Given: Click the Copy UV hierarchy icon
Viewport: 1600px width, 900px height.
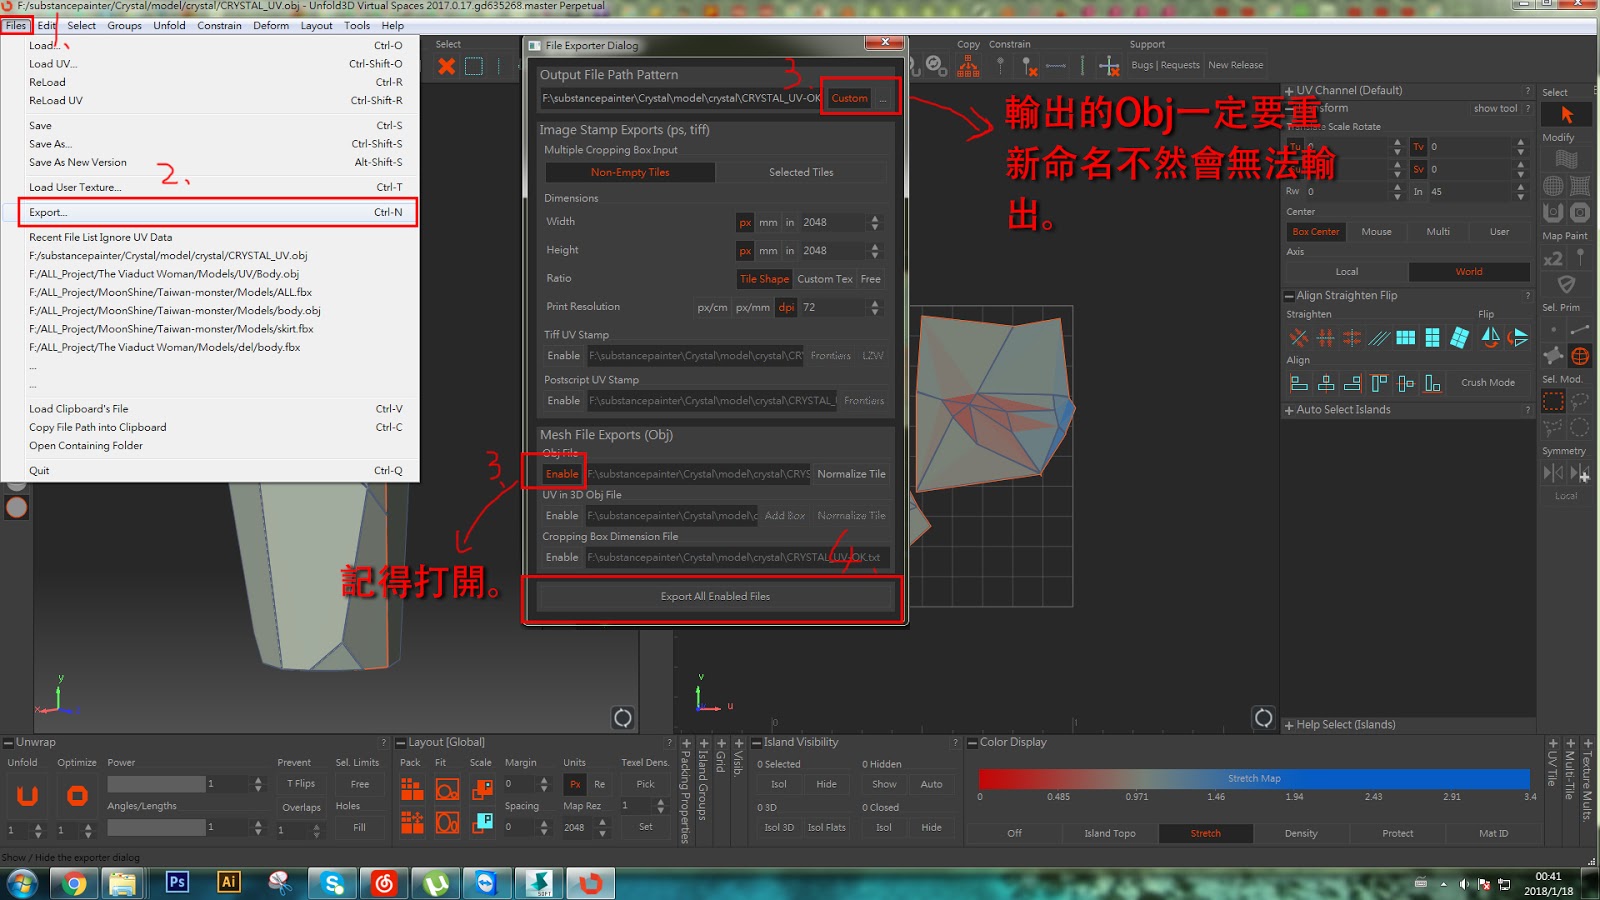Looking at the screenshot, I should tap(968, 66).
